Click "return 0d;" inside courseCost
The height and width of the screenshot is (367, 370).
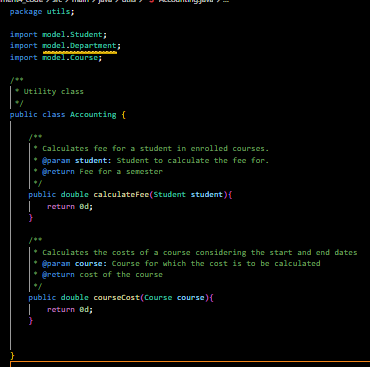tap(70, 309)
